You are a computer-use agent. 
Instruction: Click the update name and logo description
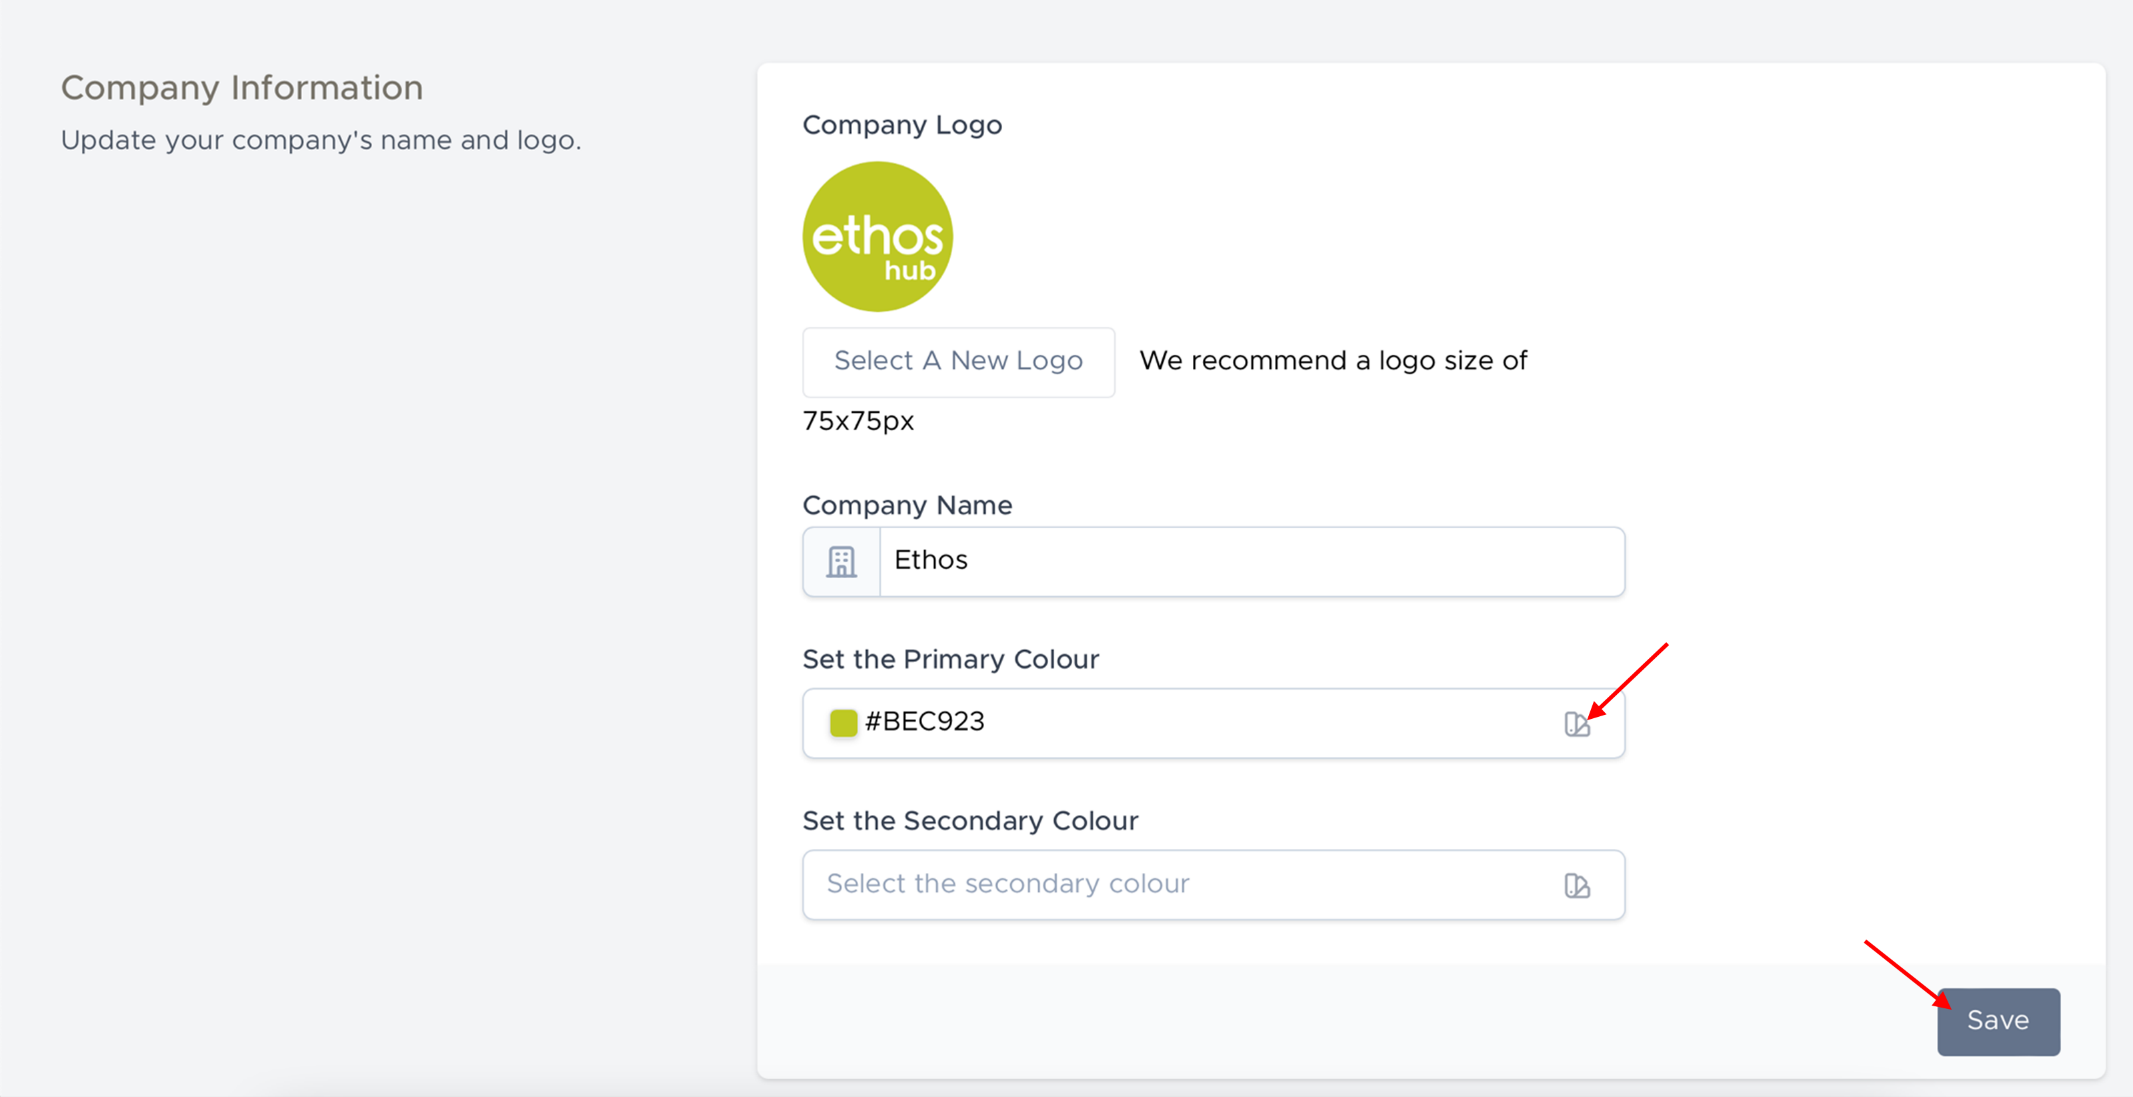[321, 140]
